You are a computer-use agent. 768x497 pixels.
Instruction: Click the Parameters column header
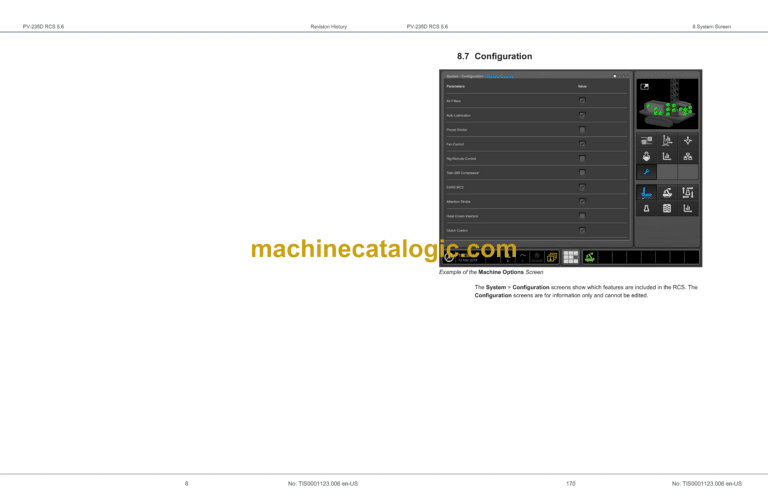pos(456,87)
